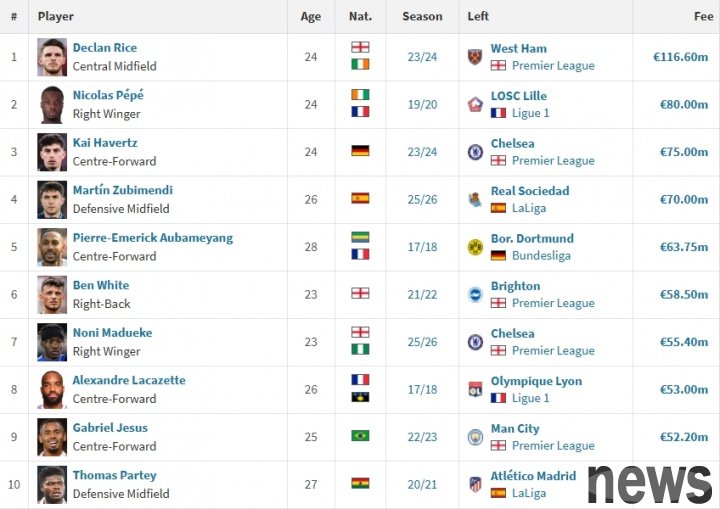The image size is (720, 509).
Task: Click Thomas Partey's portrait thumbnail
Action: coord(52,485)
